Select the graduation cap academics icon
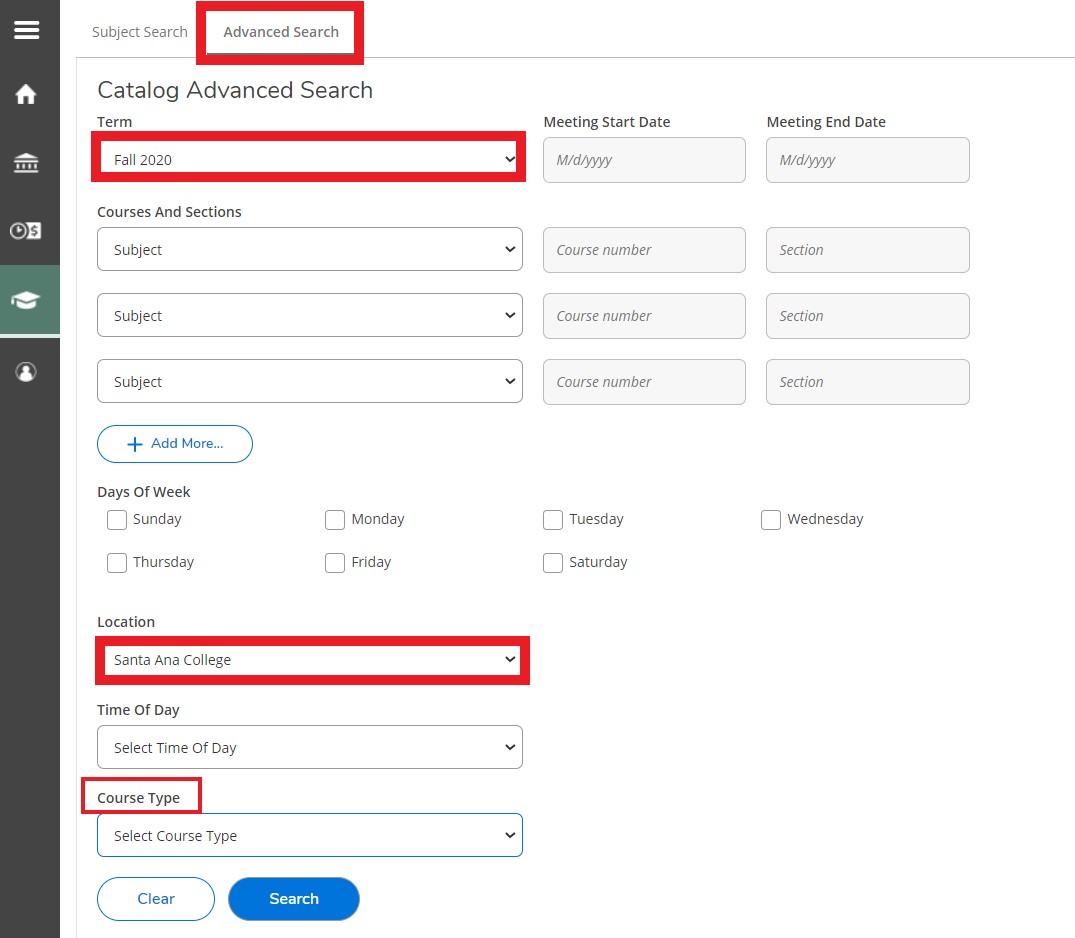Viewport: 1075px width, 938px height. pyautogui.click(x=27, y=300)
